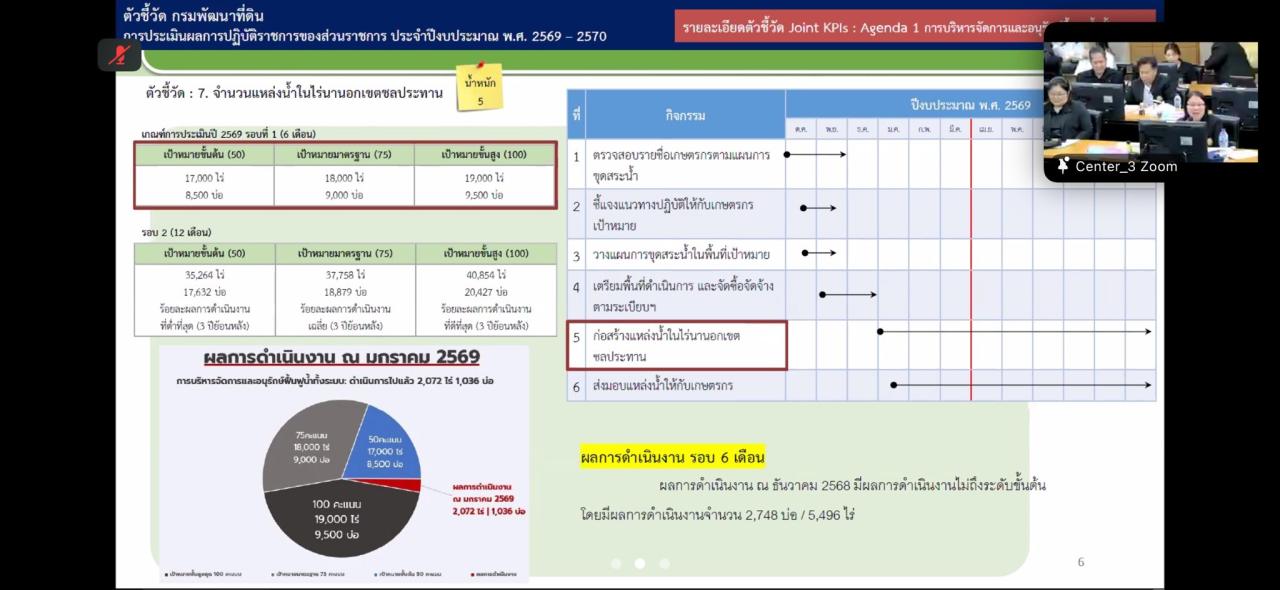Click the Center_3 Zoom participant name label

[1126, 167]
